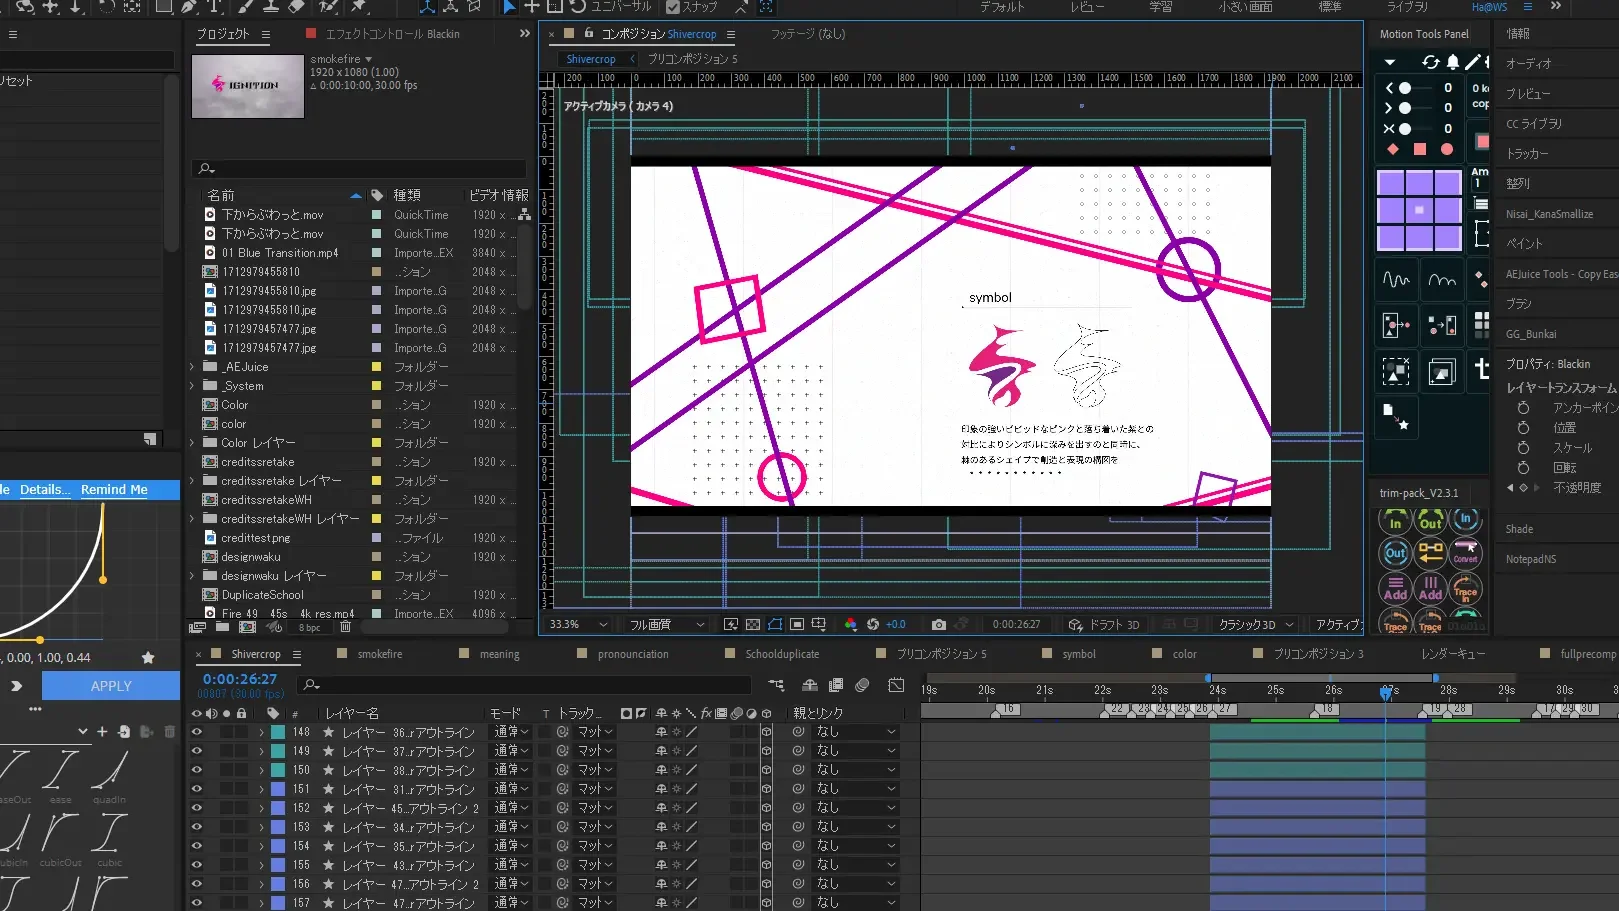Switch to the symbol timeline tab
This screenshot has width=1619, height=911.
pos(1079,654)
